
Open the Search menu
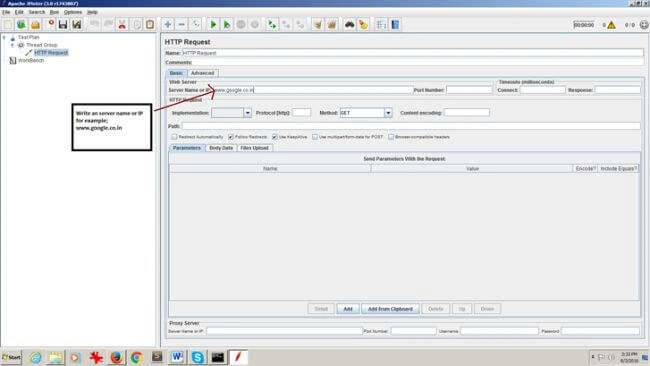pyautogui.click(x=36, y=12)
